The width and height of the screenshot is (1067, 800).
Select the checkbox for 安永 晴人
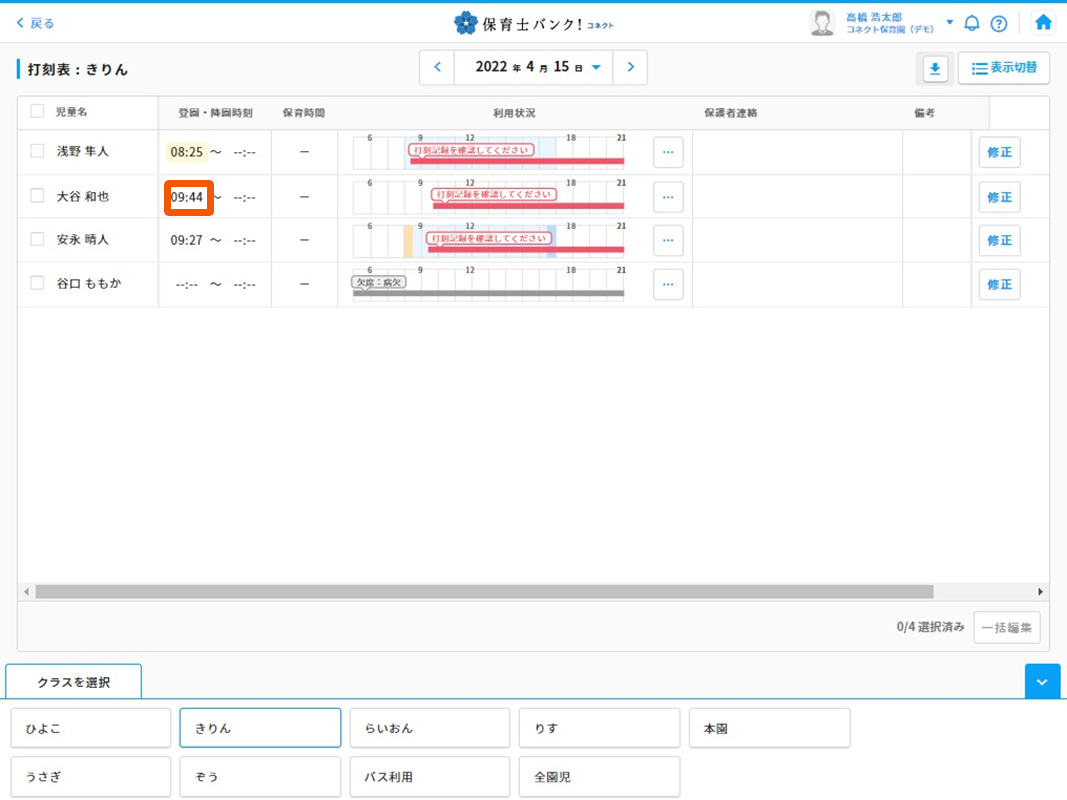37,239
